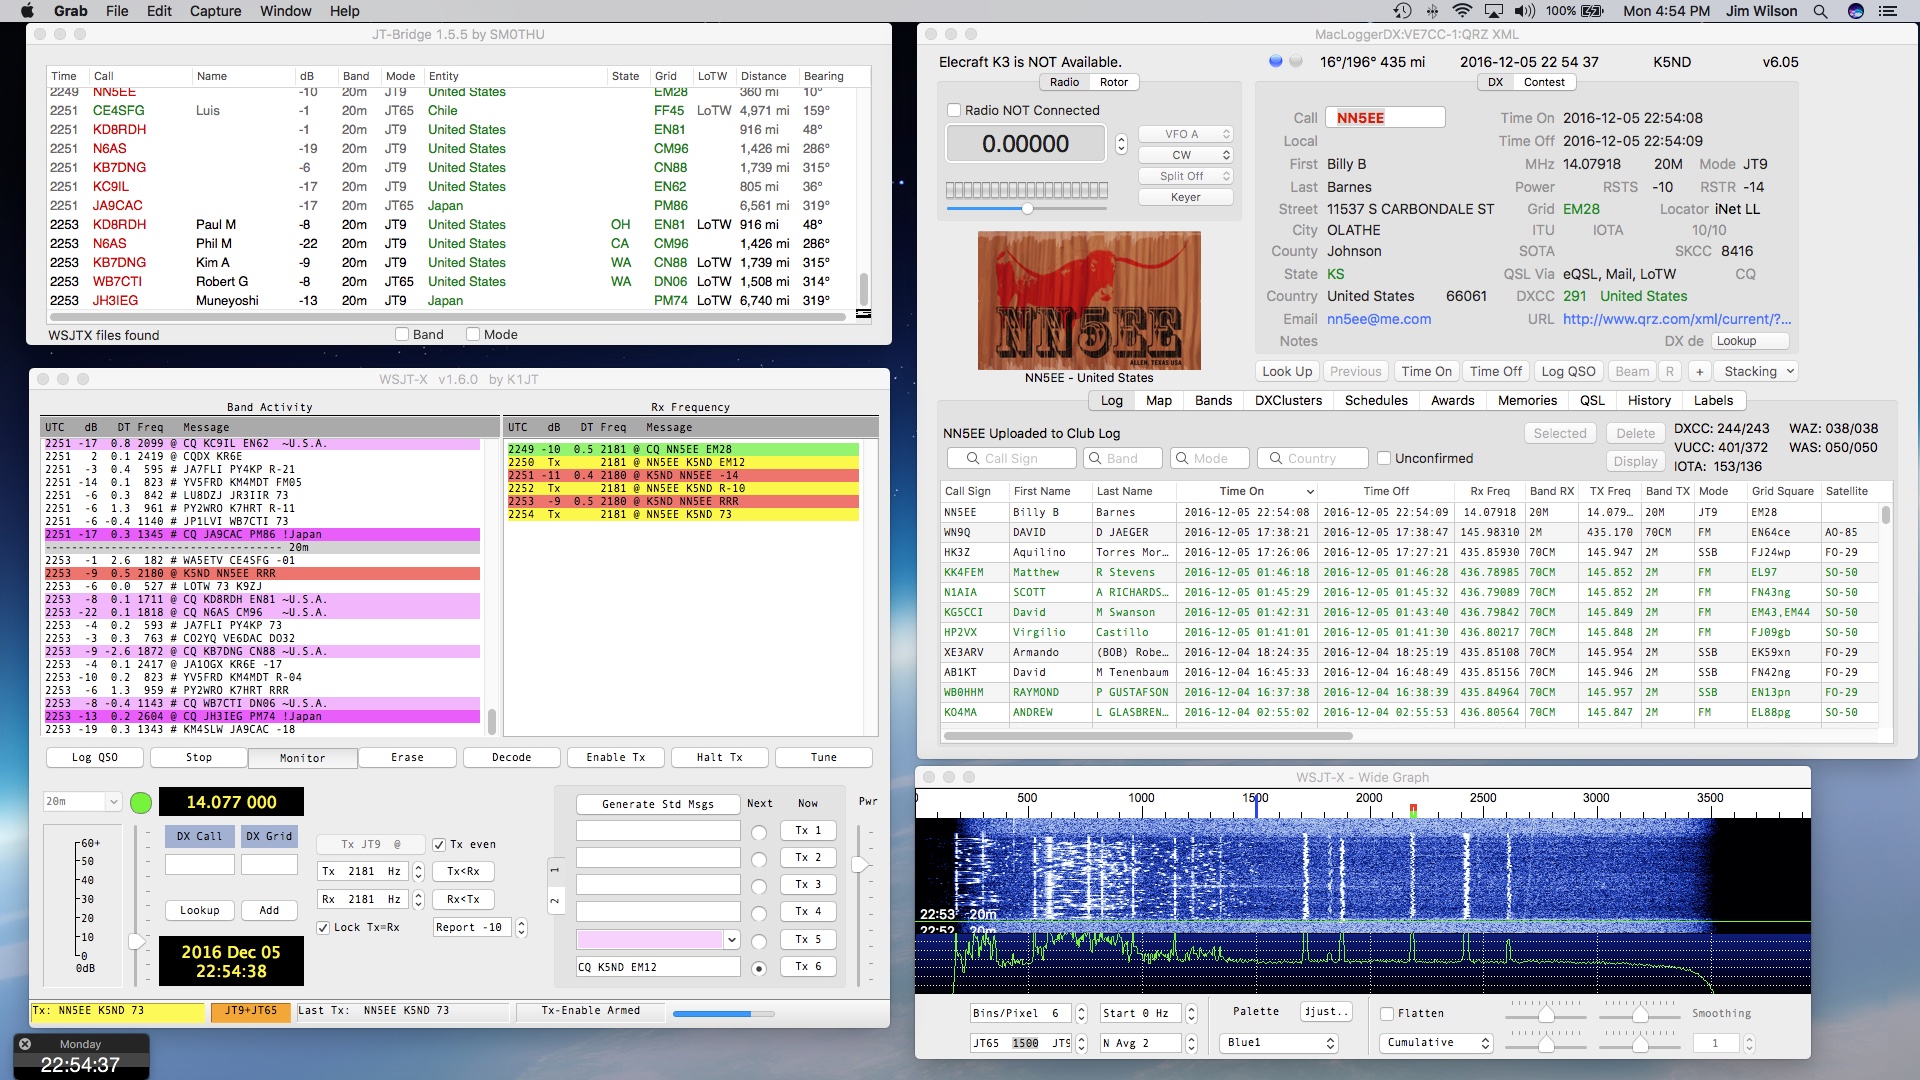Screen dimensions: 1920x1080
Task: Click the Monitor button
Action: tap(302, 758)
